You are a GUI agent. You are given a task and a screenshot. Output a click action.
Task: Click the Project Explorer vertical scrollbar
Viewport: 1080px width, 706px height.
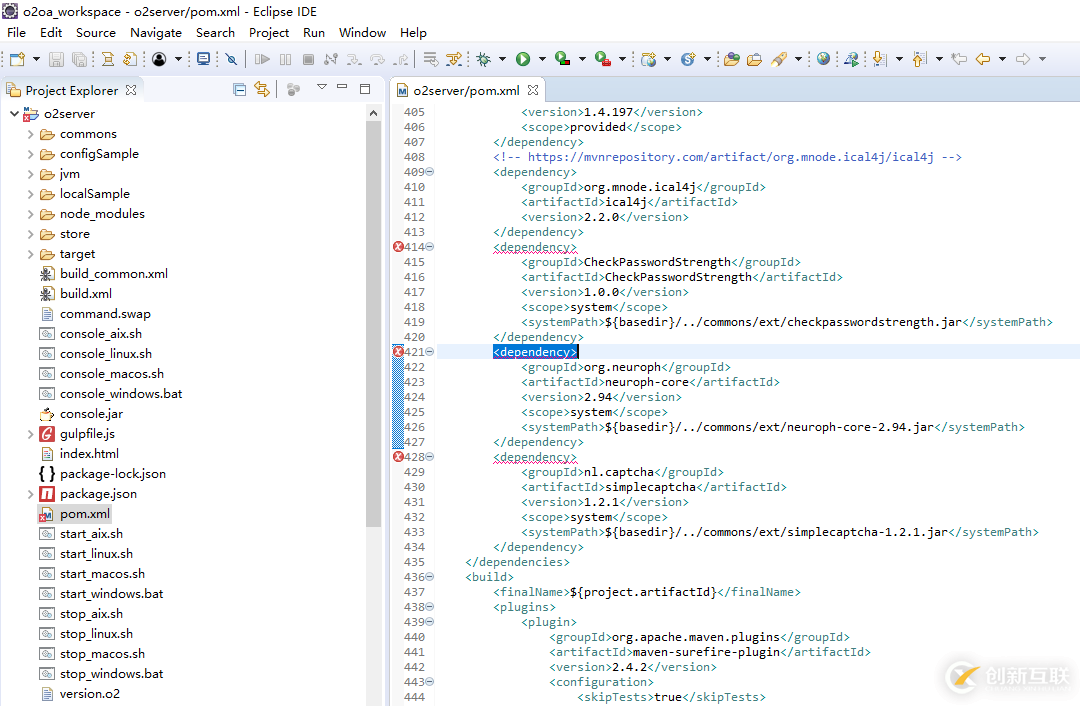tap(374, 320)
